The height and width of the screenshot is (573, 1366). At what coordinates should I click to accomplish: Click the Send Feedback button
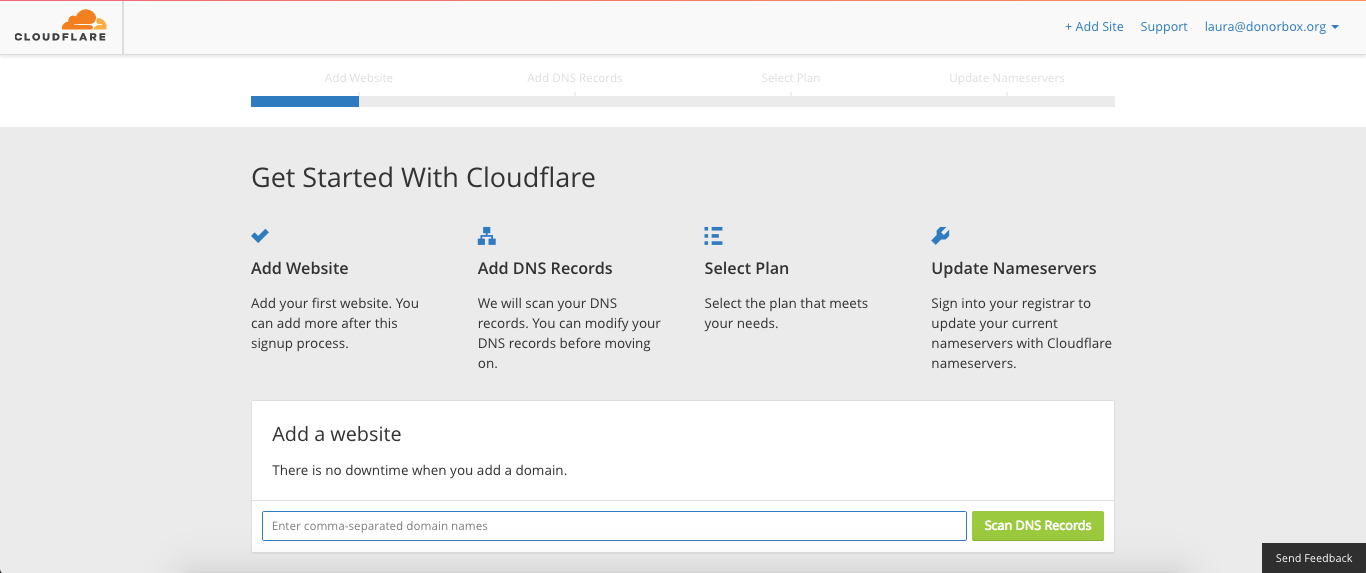pos(1313,558)
